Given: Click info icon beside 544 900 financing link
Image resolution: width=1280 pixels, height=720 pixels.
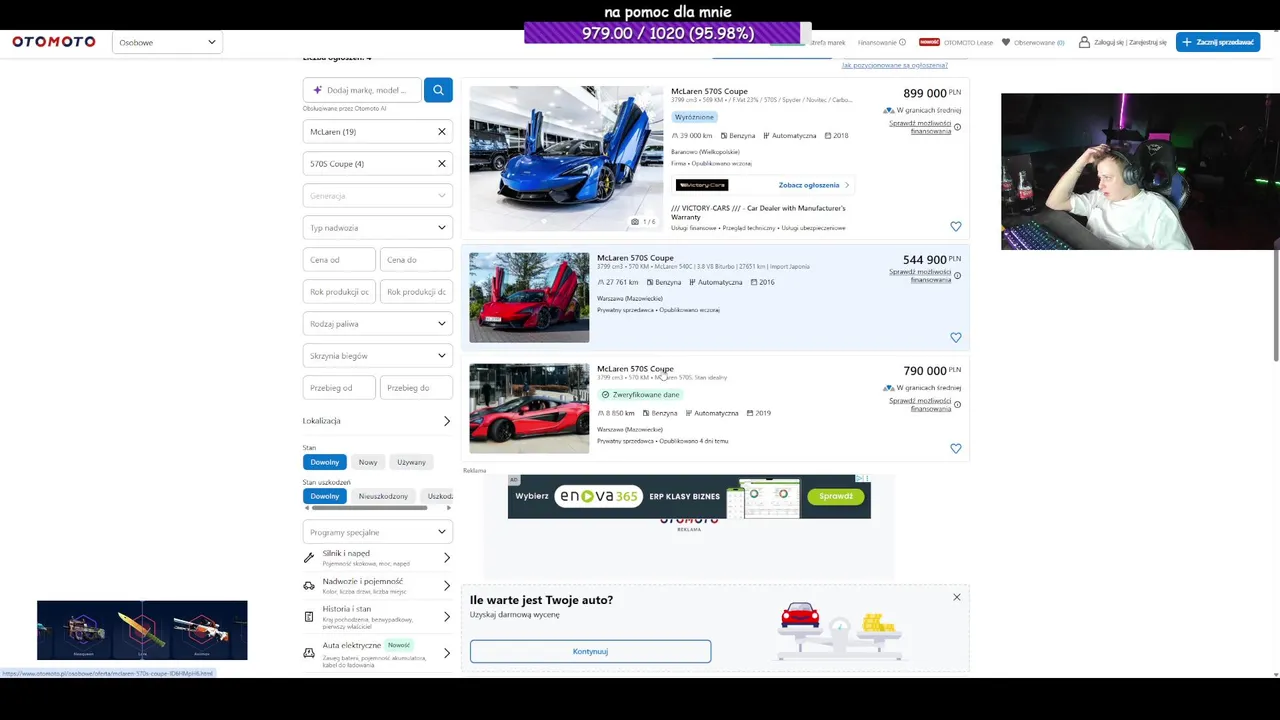Looking at the screenshot, I should pos(957,276).
